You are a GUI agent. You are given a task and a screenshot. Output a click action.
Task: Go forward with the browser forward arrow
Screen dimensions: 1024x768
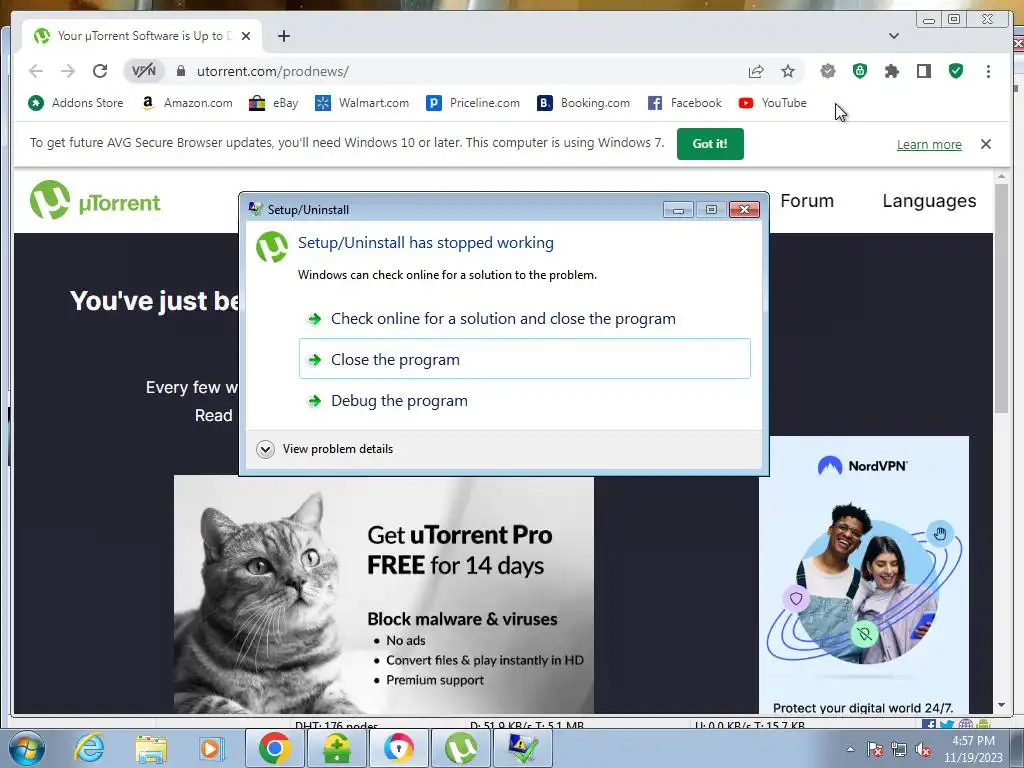[x=68, y=71]
